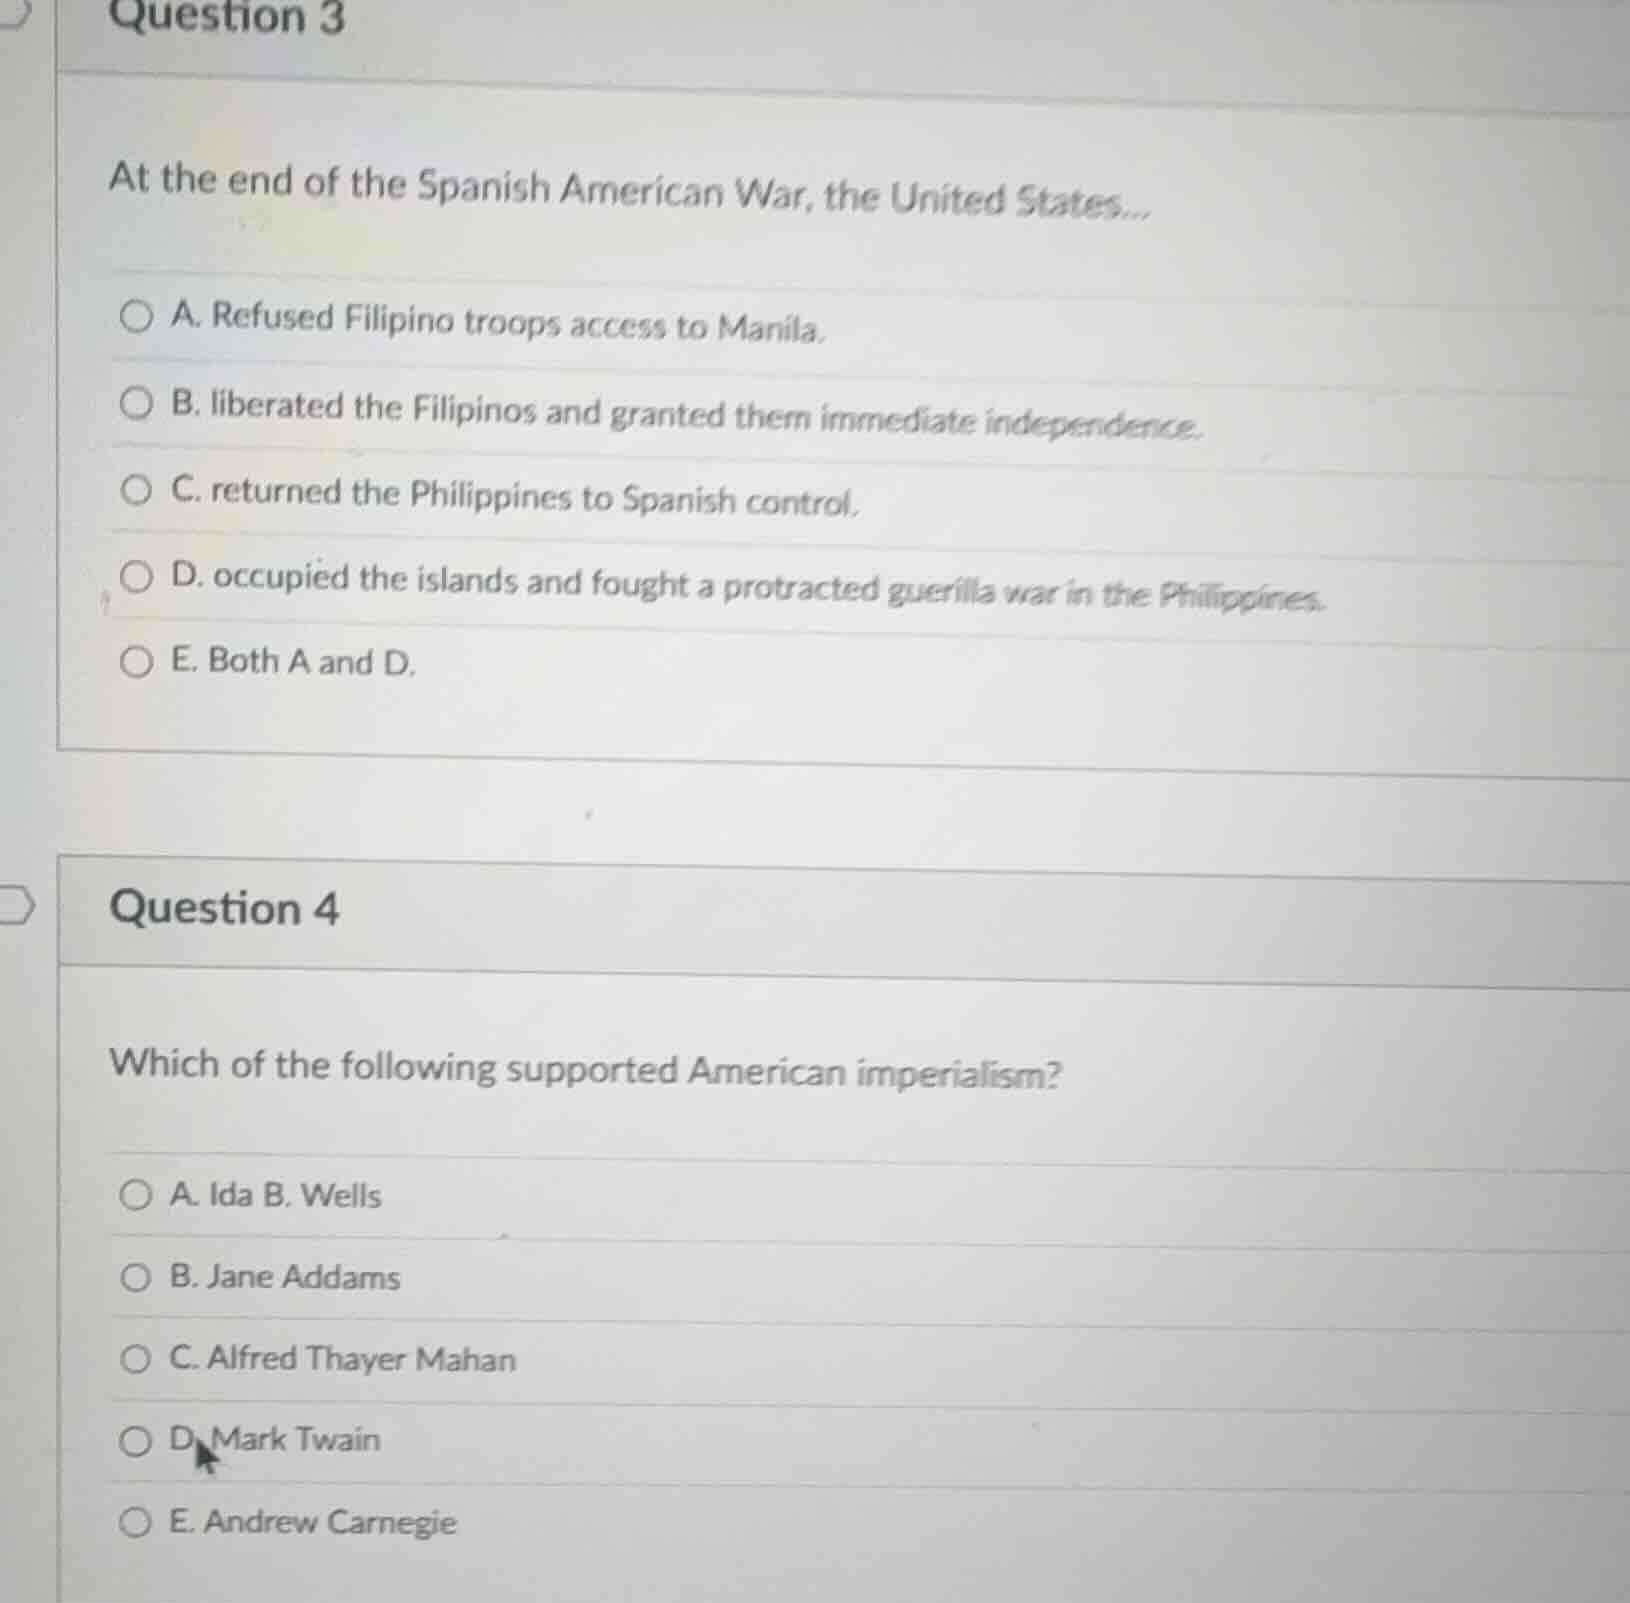The image size is (1630, 1603).
Task: Select answer A Ida B. Wells
Action: tap(138, 1195)
